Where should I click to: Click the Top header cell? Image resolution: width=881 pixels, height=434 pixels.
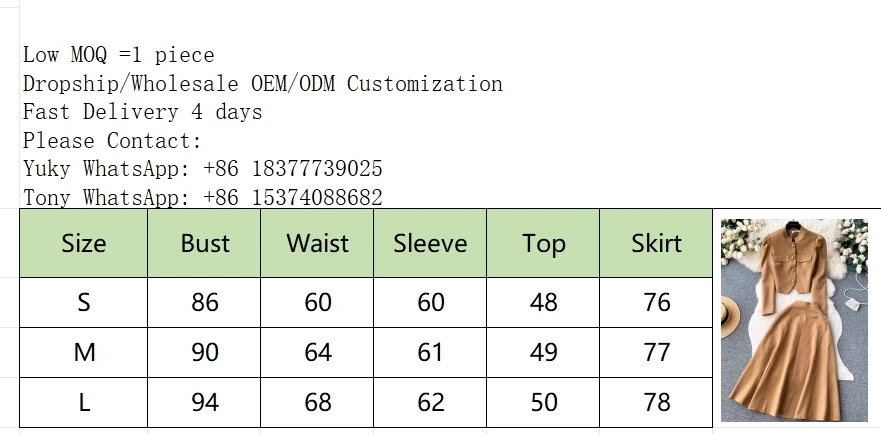[543, 243]
